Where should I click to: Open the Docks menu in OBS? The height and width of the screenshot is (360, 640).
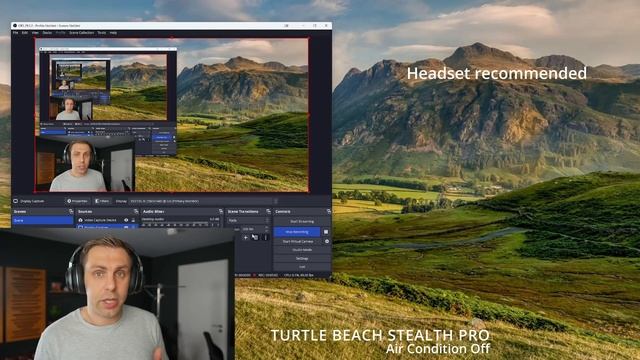click(x=47, y=33)
